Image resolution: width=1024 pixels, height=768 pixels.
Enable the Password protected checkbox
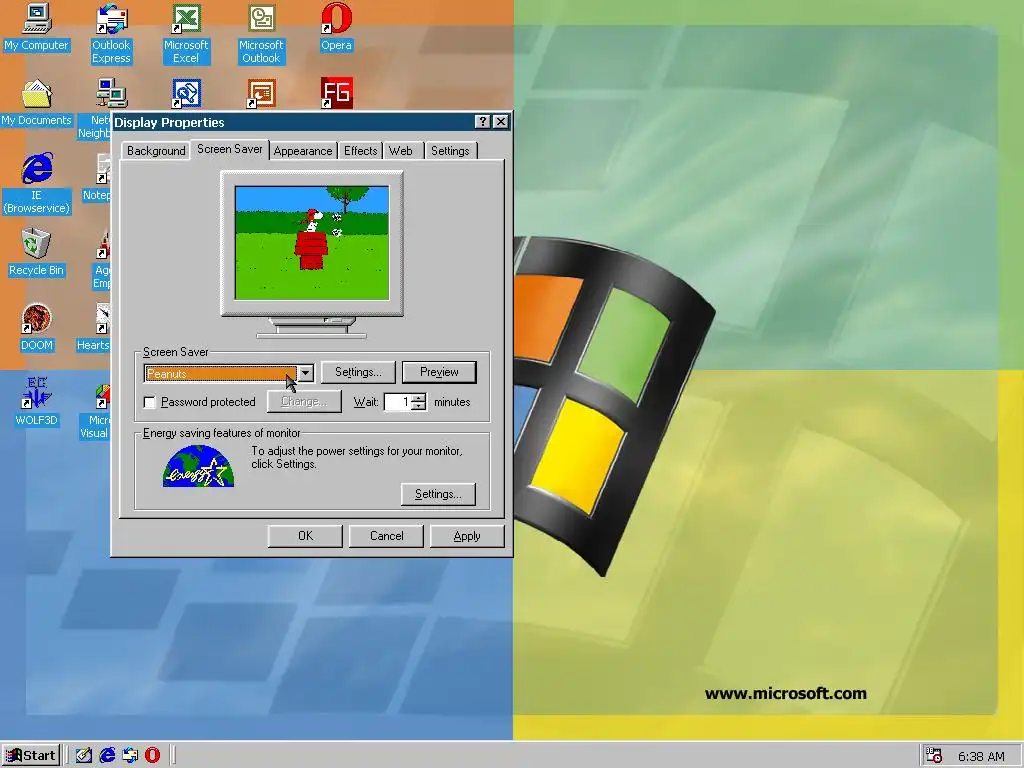[x=150, y=402]
